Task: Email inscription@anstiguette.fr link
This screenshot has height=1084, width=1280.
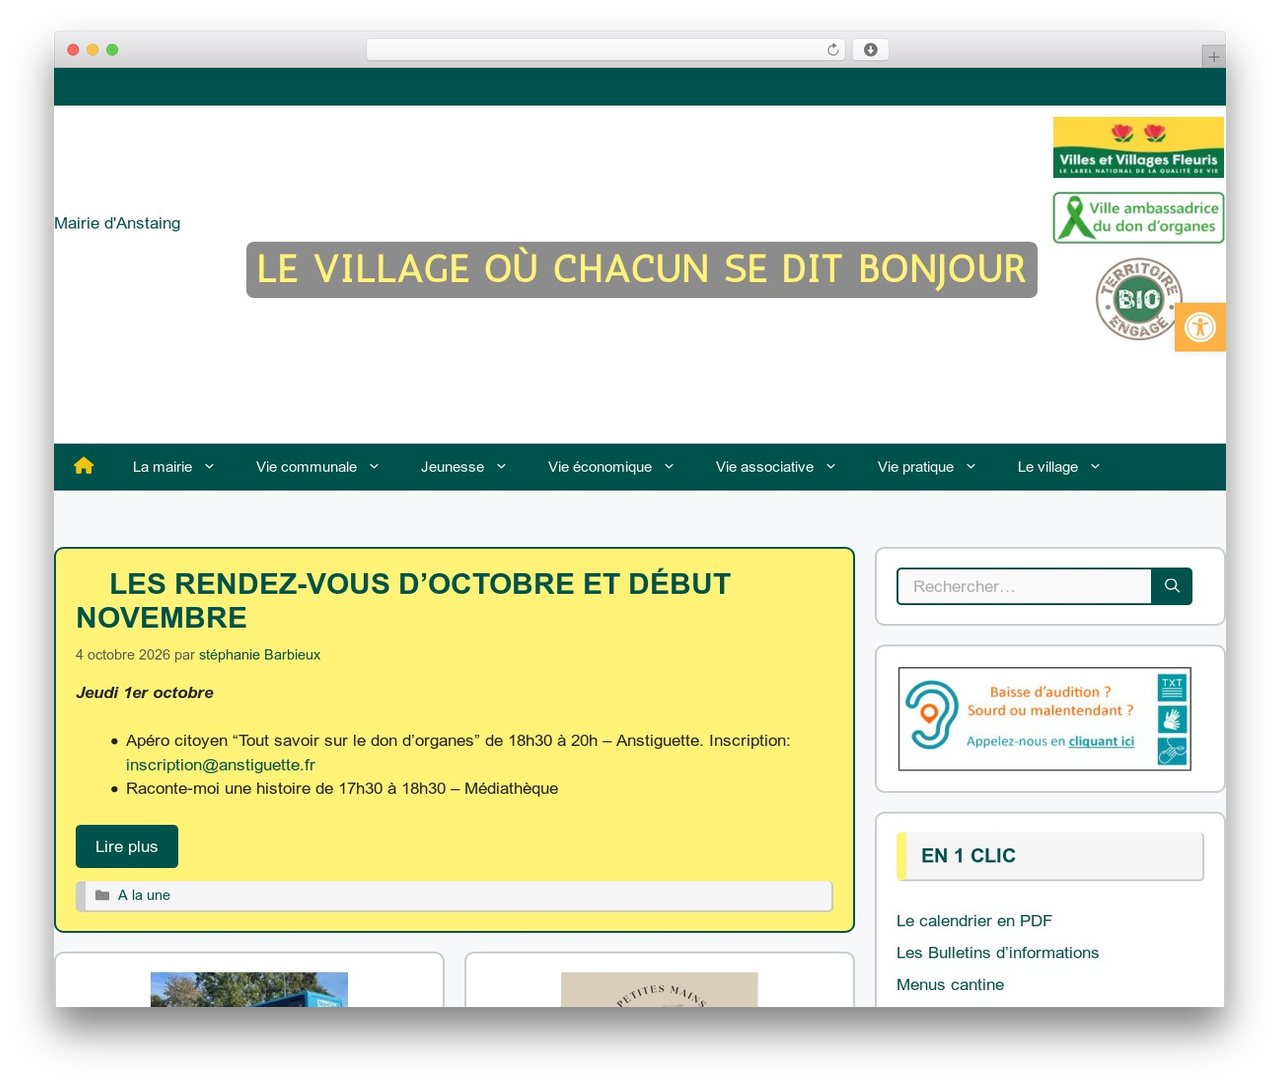Action: (x=220, y=765)
